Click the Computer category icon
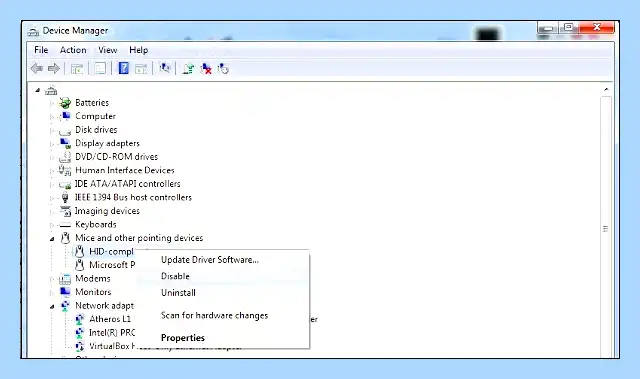Image resolution: width=640 pixels, height=379 pixels. pos(65,116)
